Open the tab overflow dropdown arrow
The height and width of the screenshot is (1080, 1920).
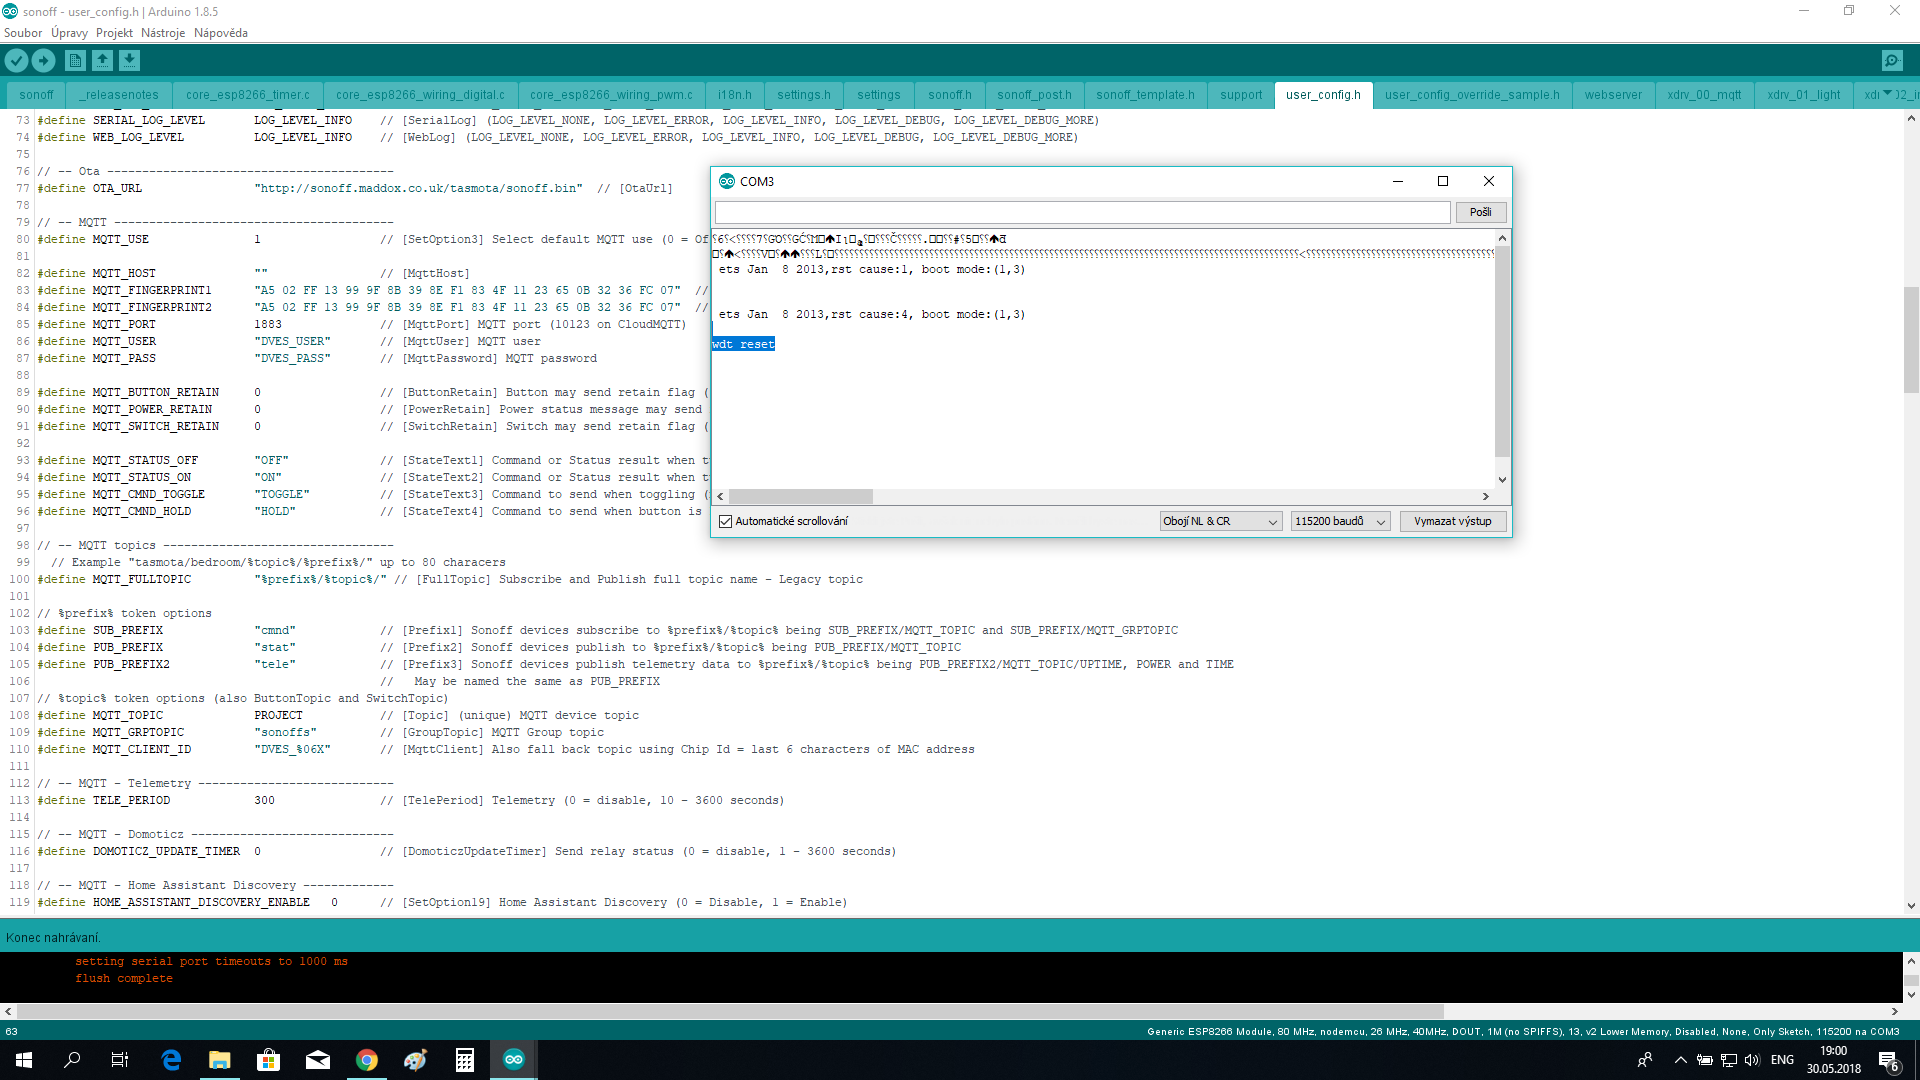click(1887, 94)
